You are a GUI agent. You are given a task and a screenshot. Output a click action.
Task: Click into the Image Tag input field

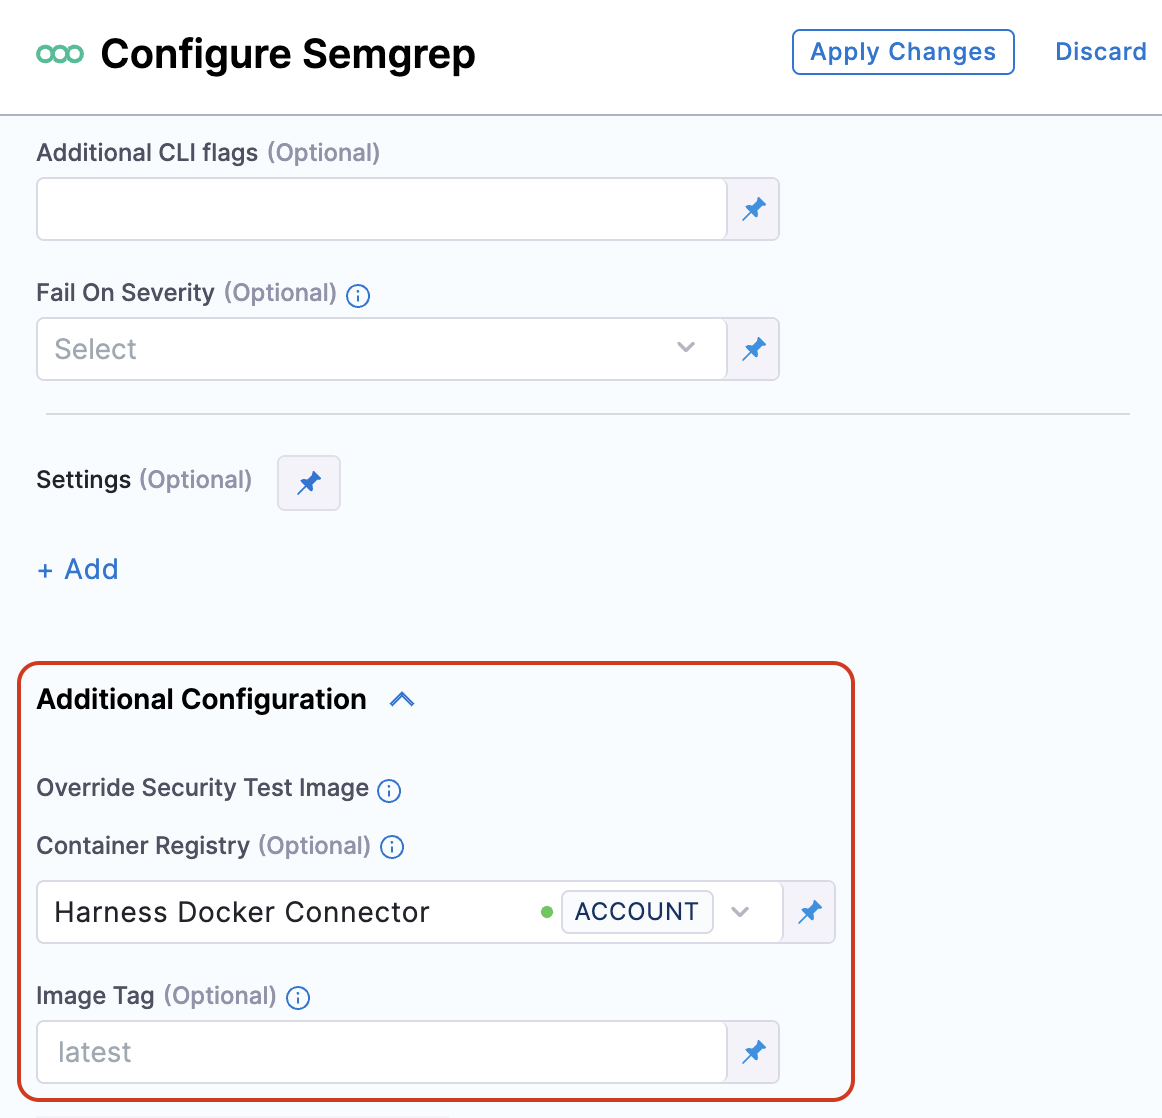pyautogui.click(x=381, y=1052)
